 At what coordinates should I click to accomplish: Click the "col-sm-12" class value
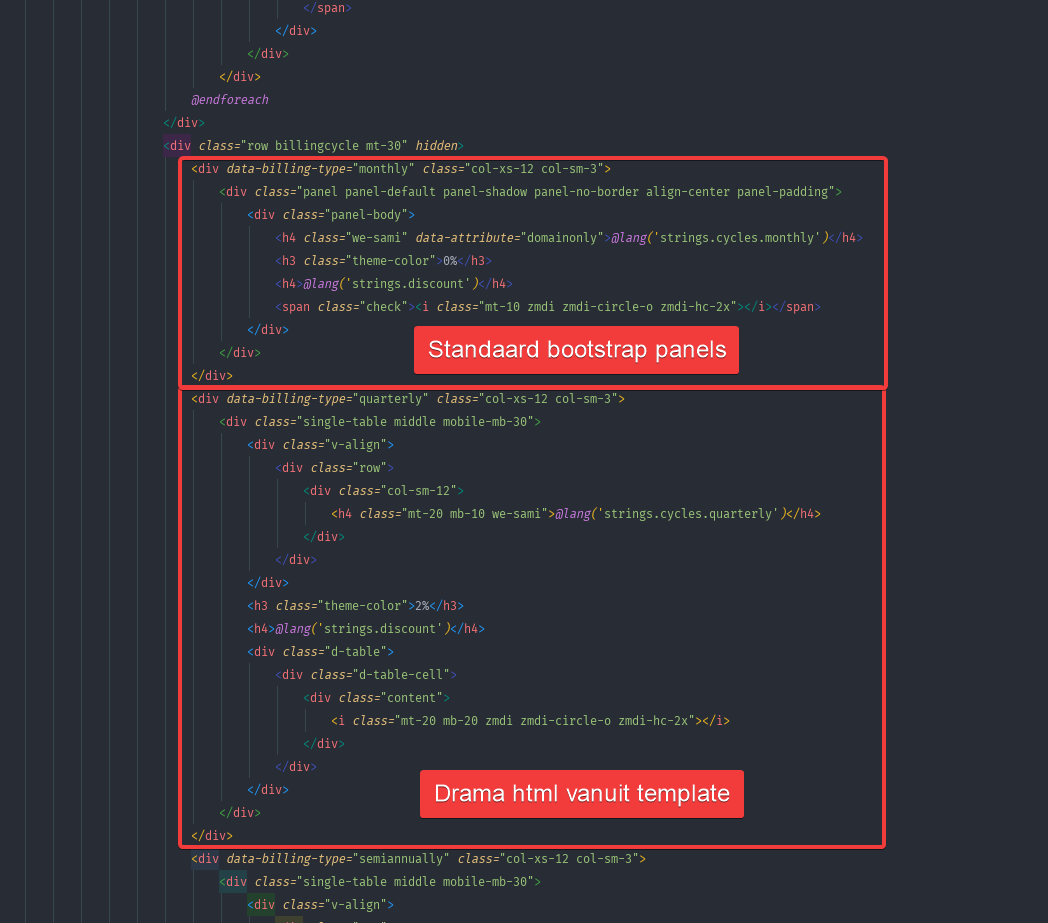coord(415,490)
